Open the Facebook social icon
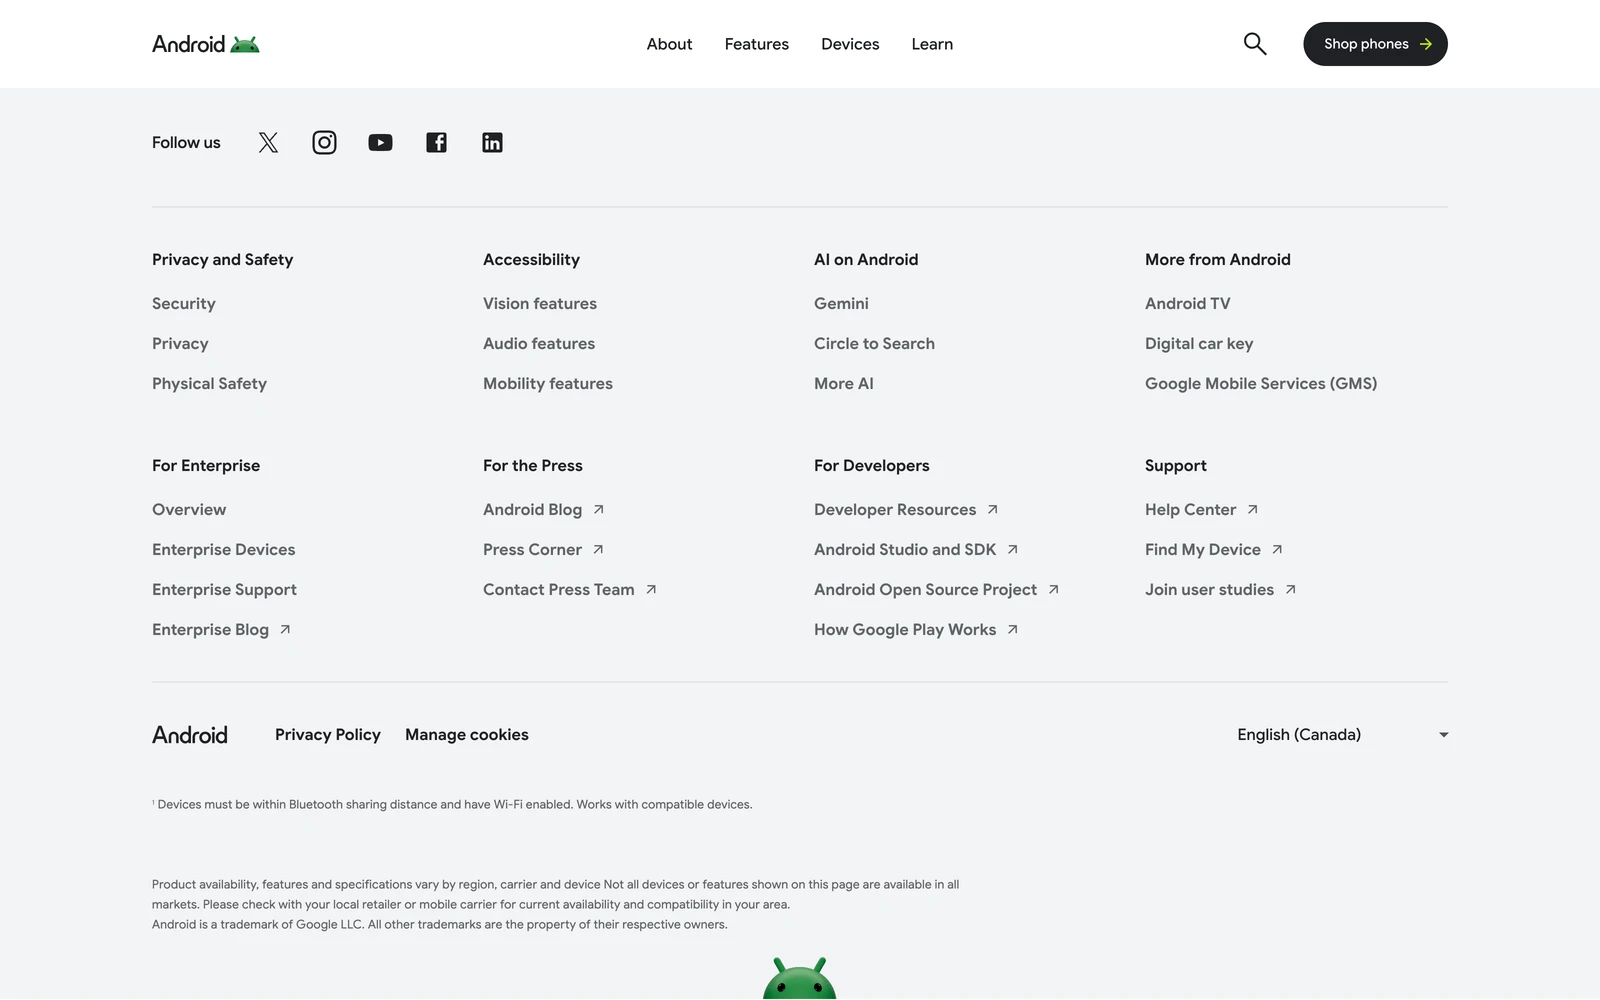This screenshot has width=1600, height=1000. coord(436,143)
